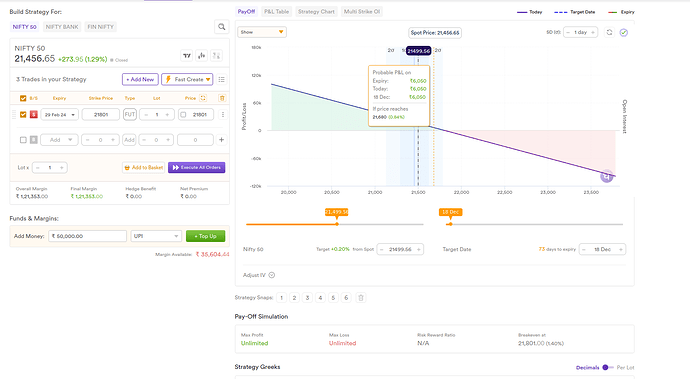The width and height of the screenshot is (690, 379).
Task: Click the Add to Basket button
Action: (x=143, y=168)
